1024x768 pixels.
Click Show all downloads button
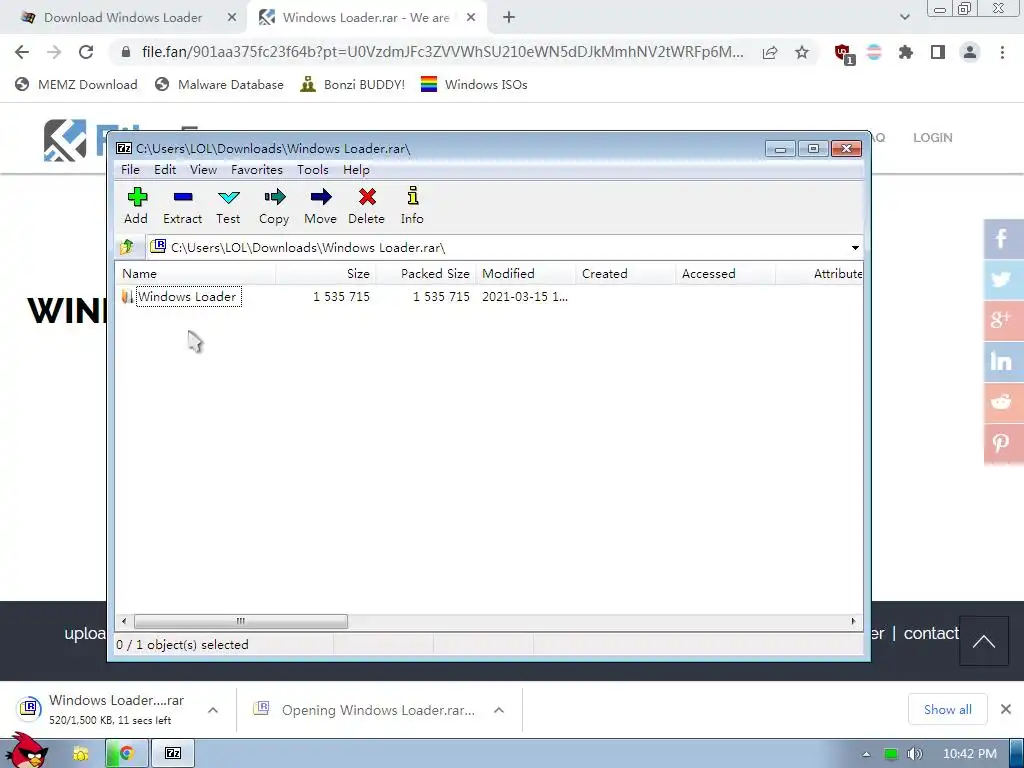tap(948, 710)
